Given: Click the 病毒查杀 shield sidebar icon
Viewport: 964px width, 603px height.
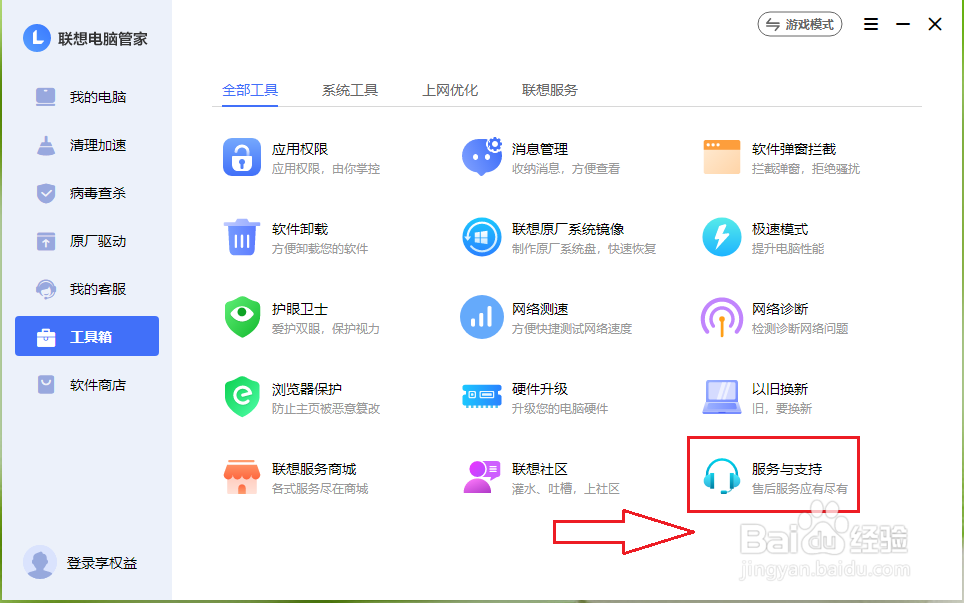Looking at the screenshot, I should pyautogui.click(x=45, y=193).
